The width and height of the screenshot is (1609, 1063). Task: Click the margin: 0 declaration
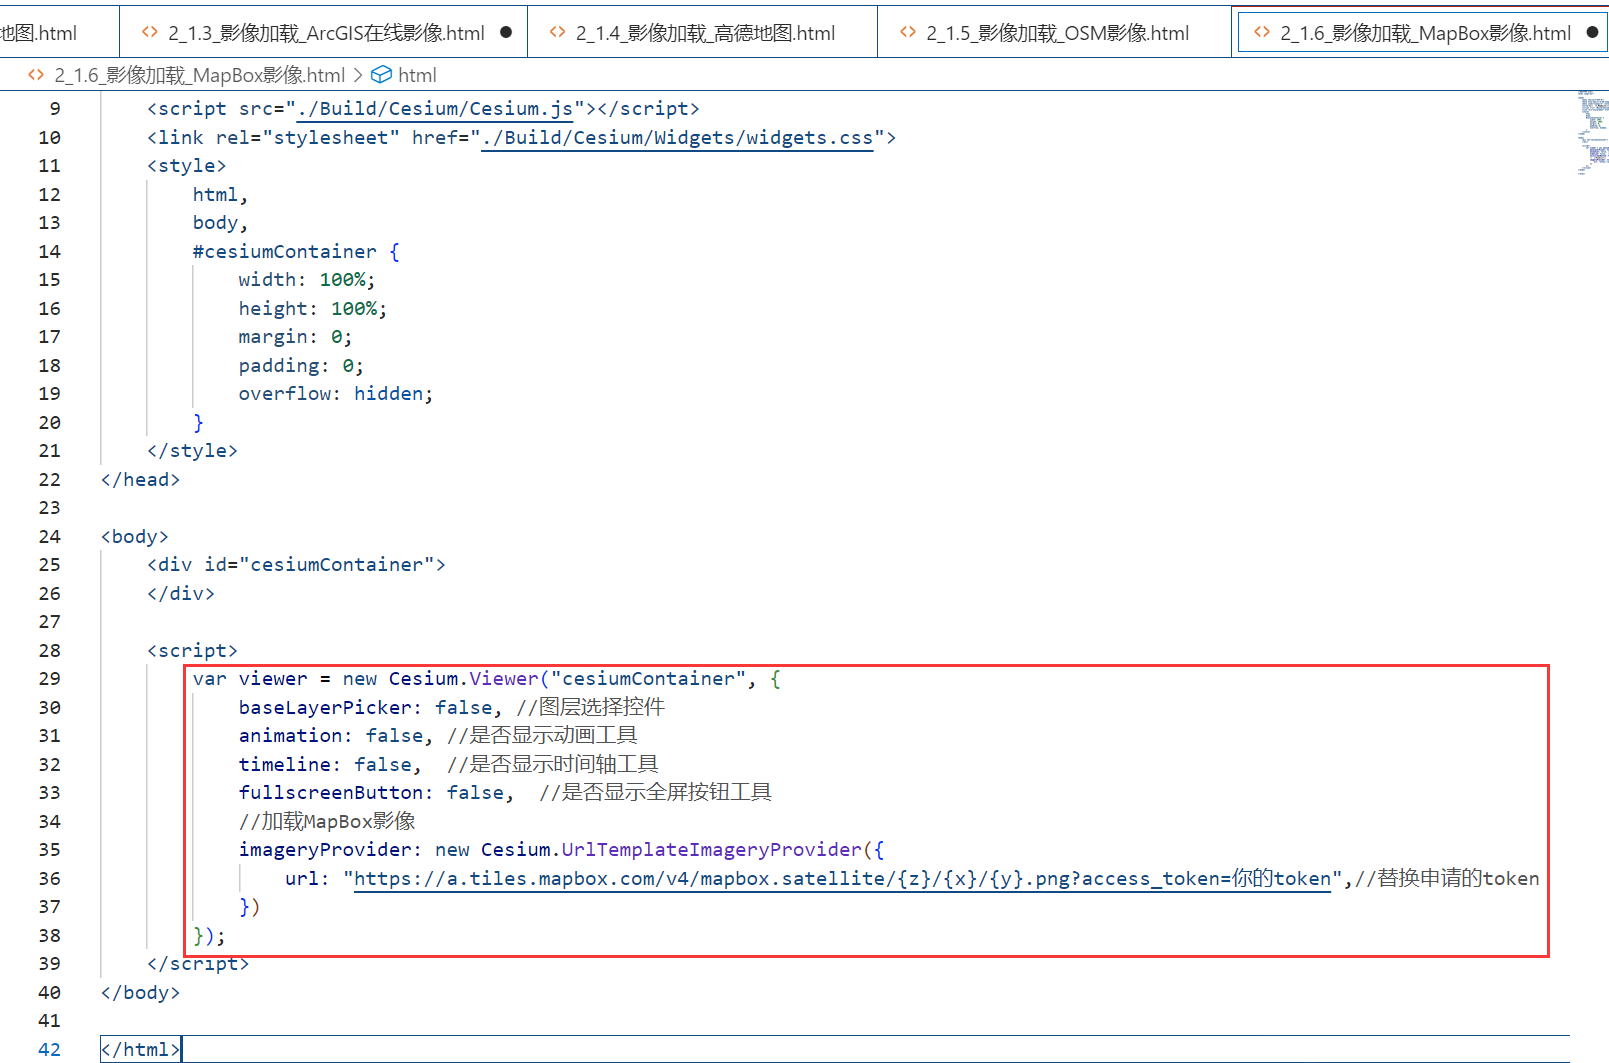[295, 337]
